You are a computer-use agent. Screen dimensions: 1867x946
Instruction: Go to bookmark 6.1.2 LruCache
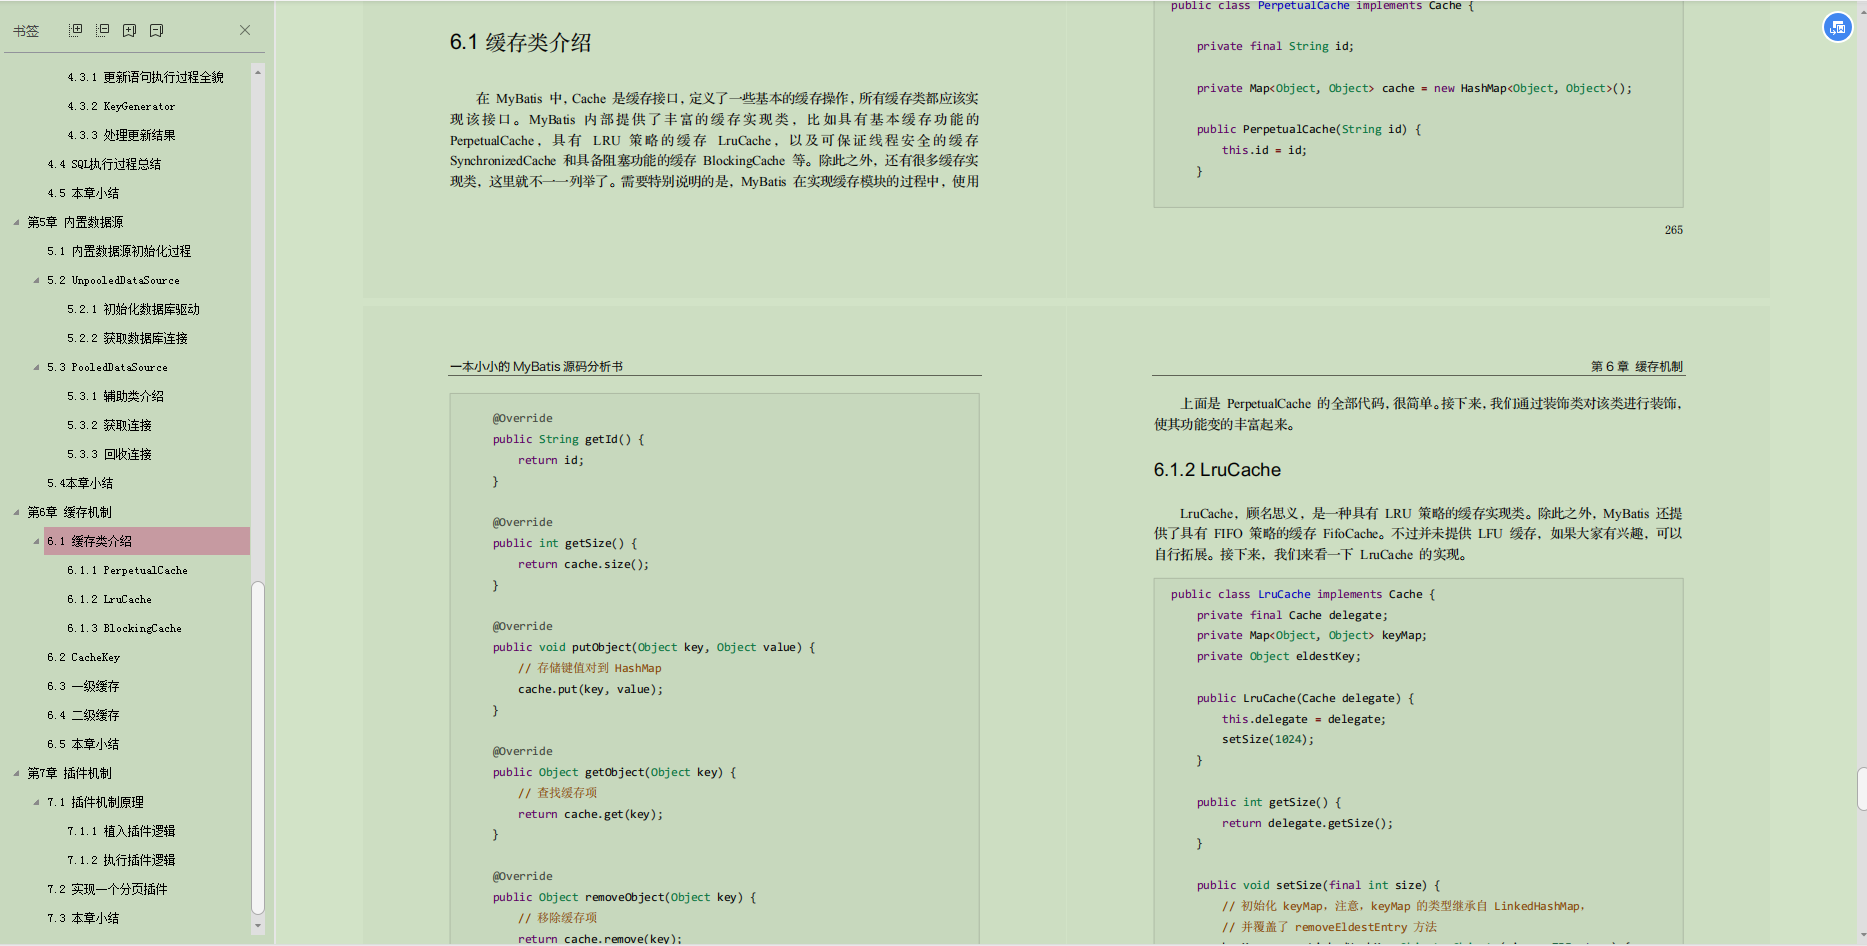pos(109,599)
